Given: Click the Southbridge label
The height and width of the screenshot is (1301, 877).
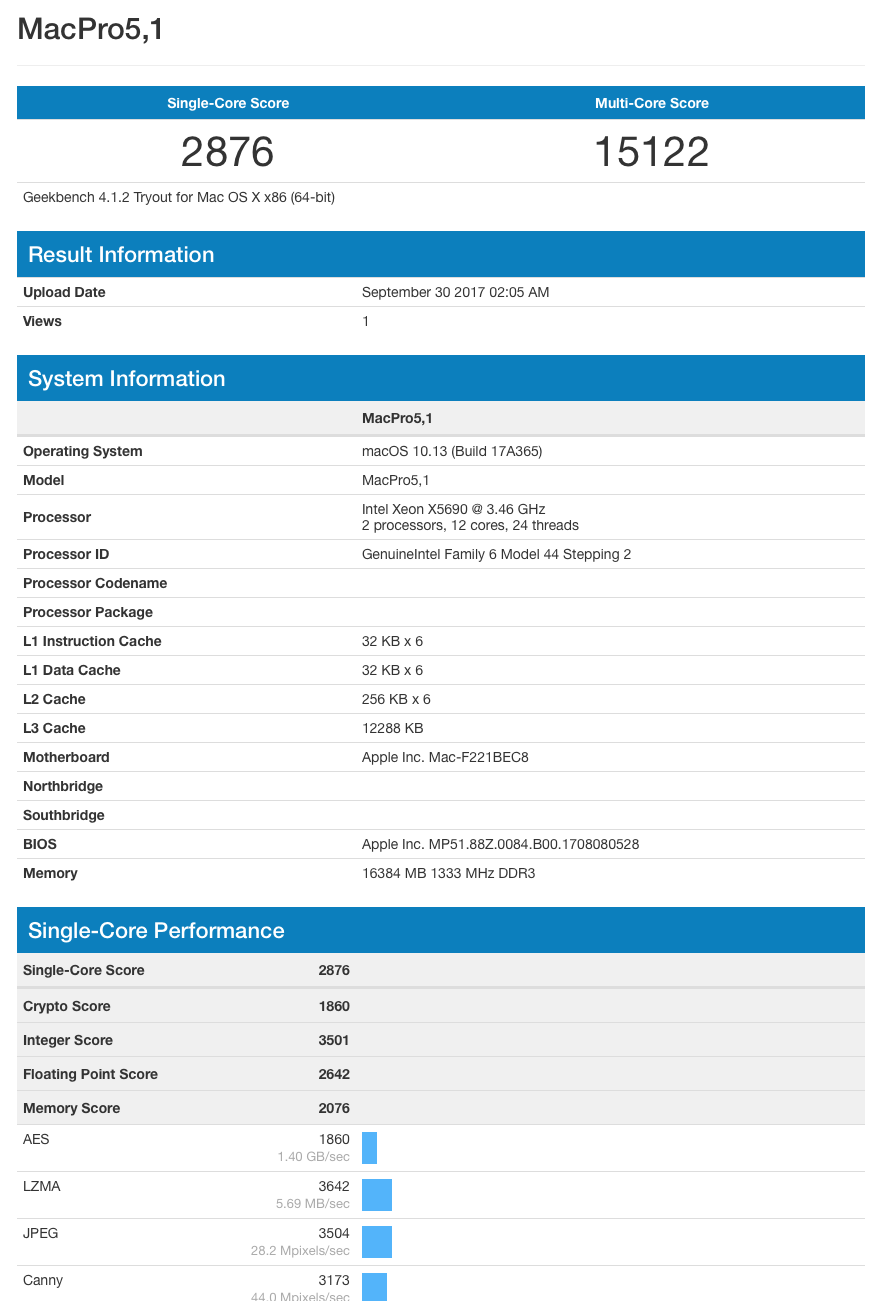Looking at the screenshot, I should click(64, 815).
